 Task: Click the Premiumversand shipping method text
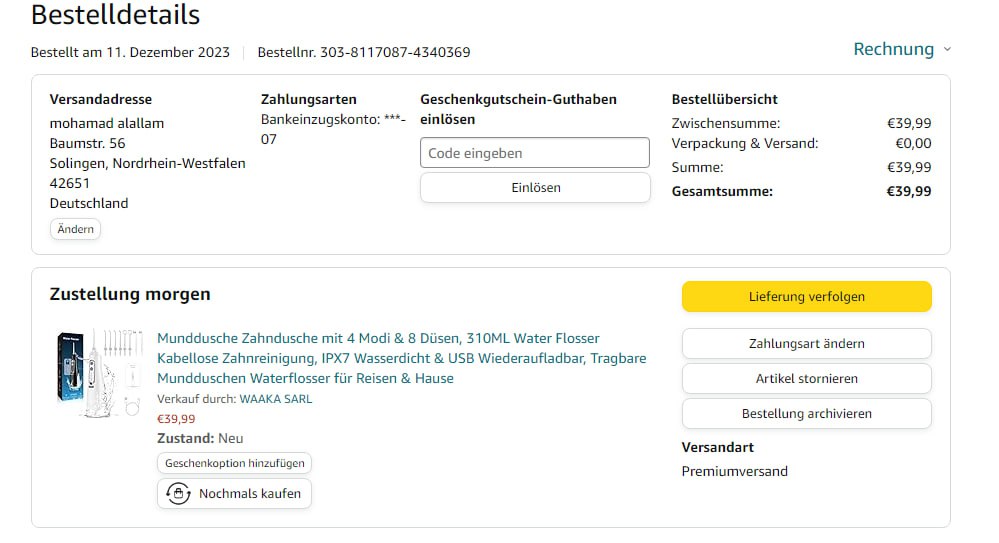(734, 471)
